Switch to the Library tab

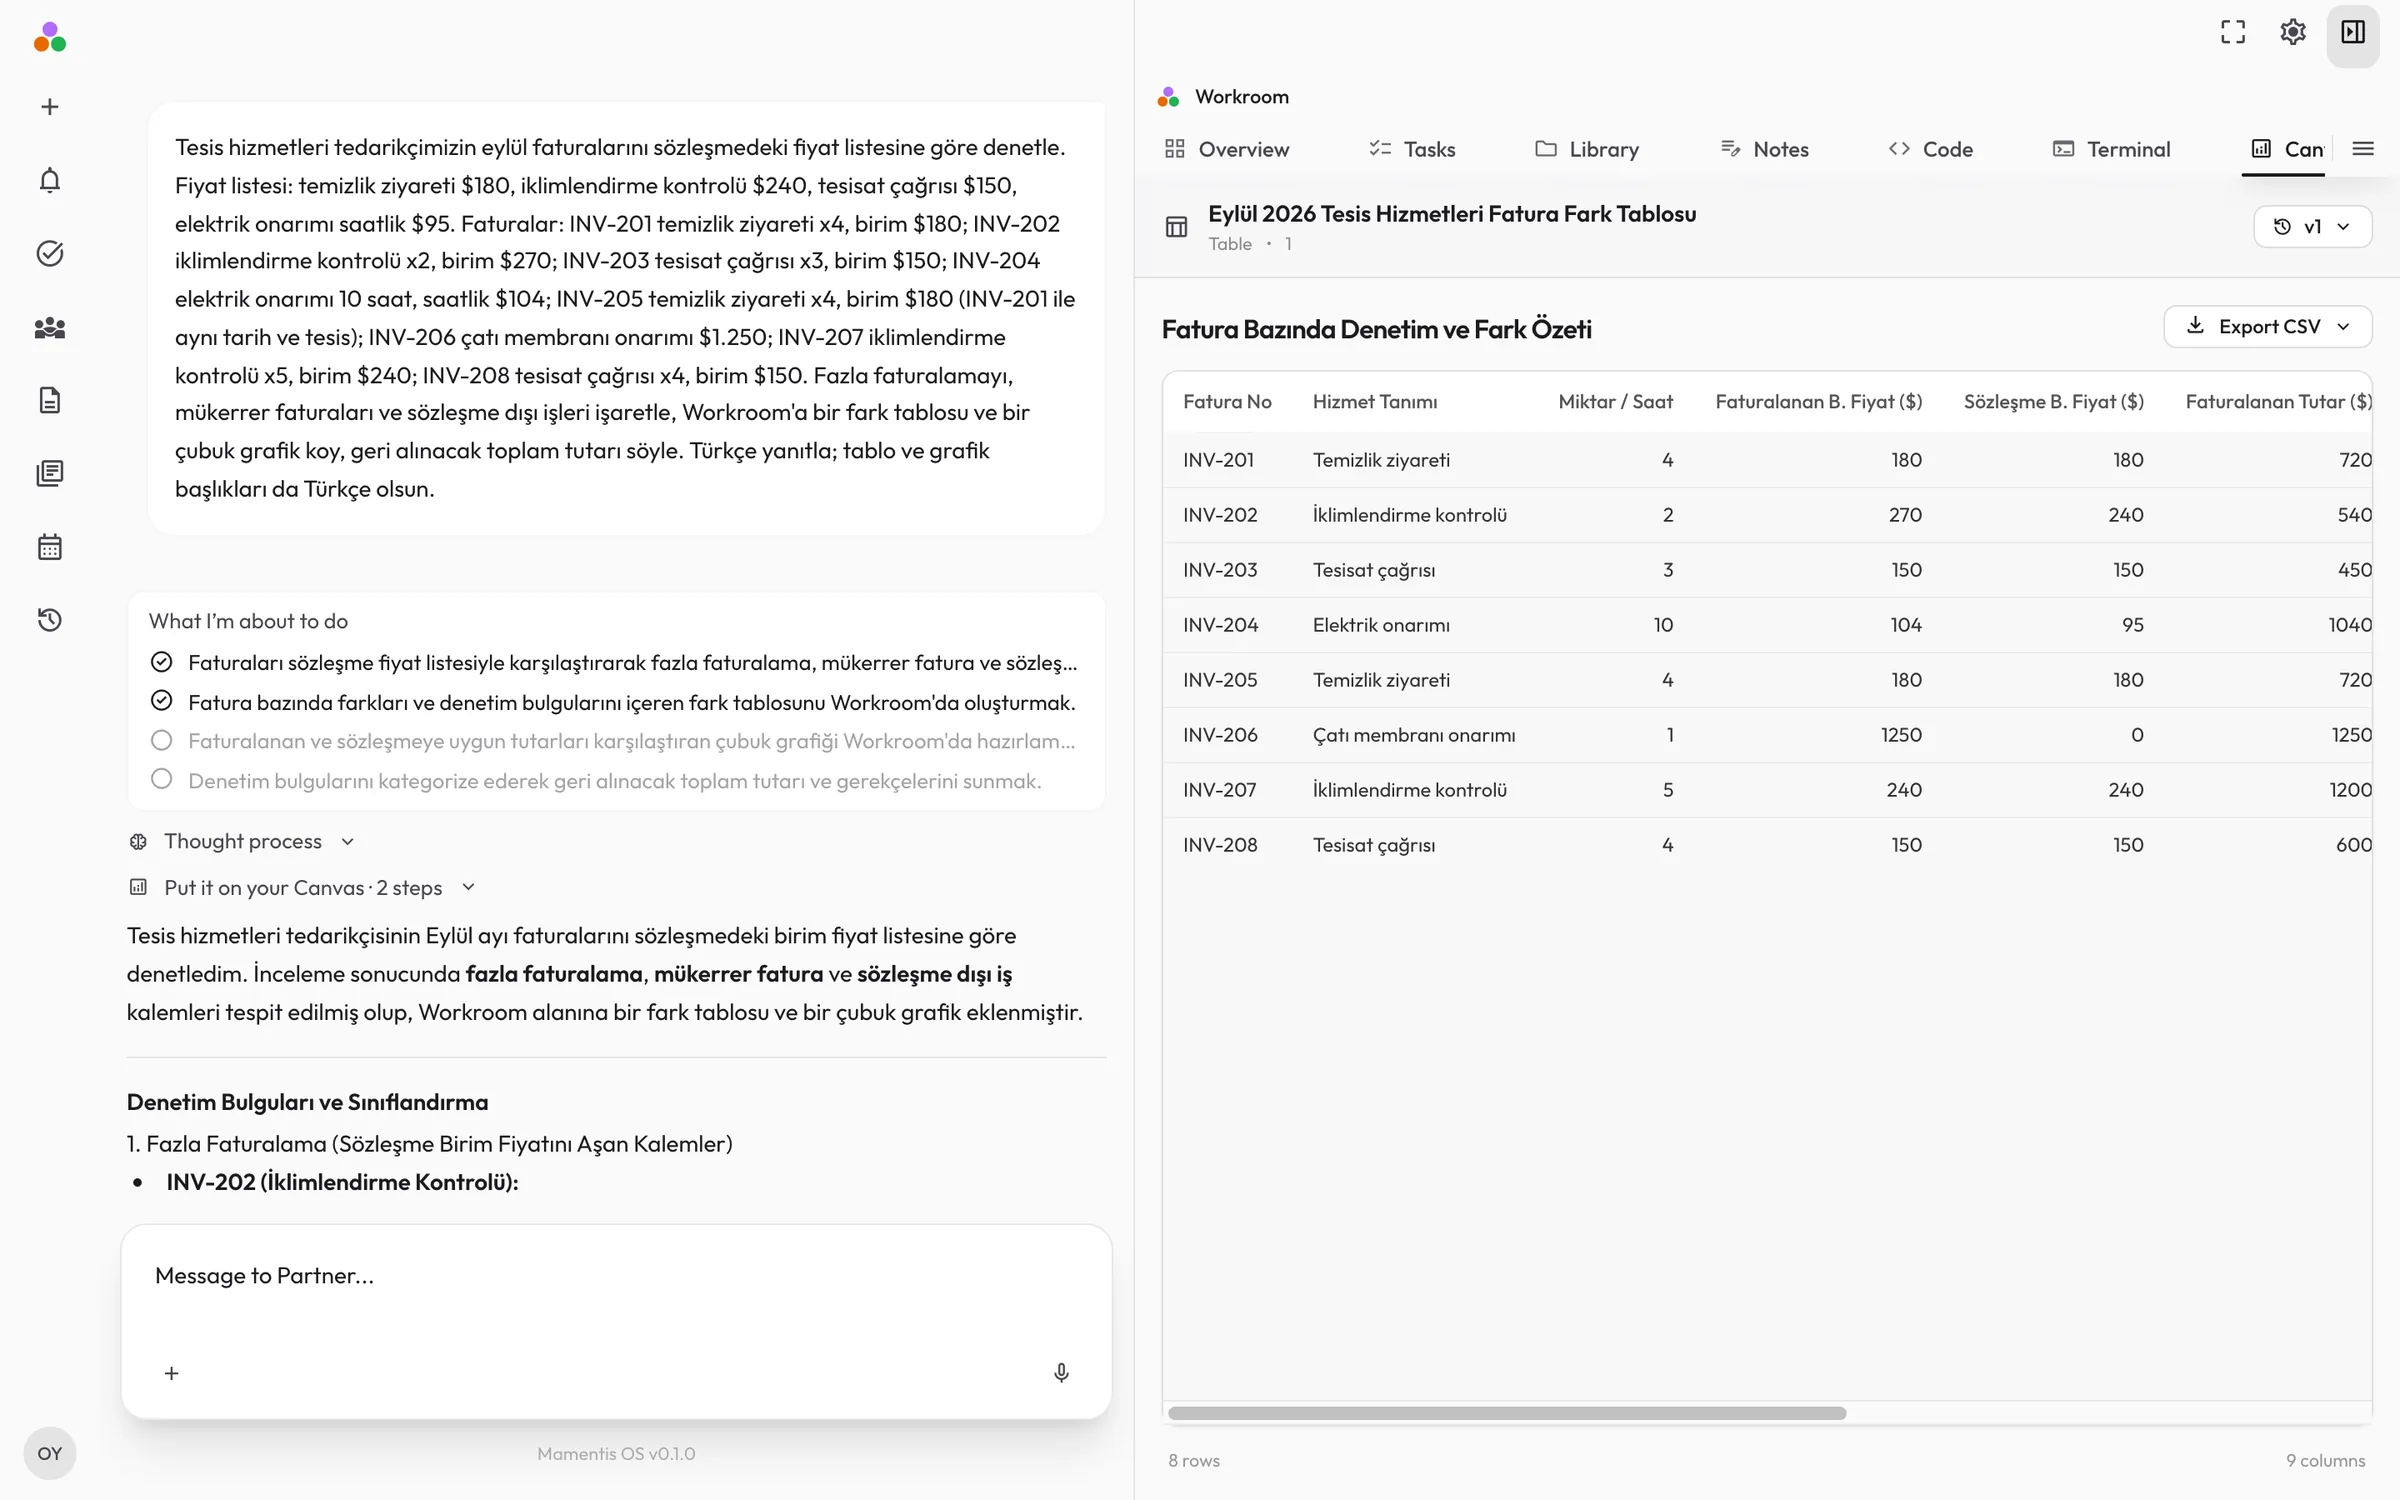tap(1587, 149)
